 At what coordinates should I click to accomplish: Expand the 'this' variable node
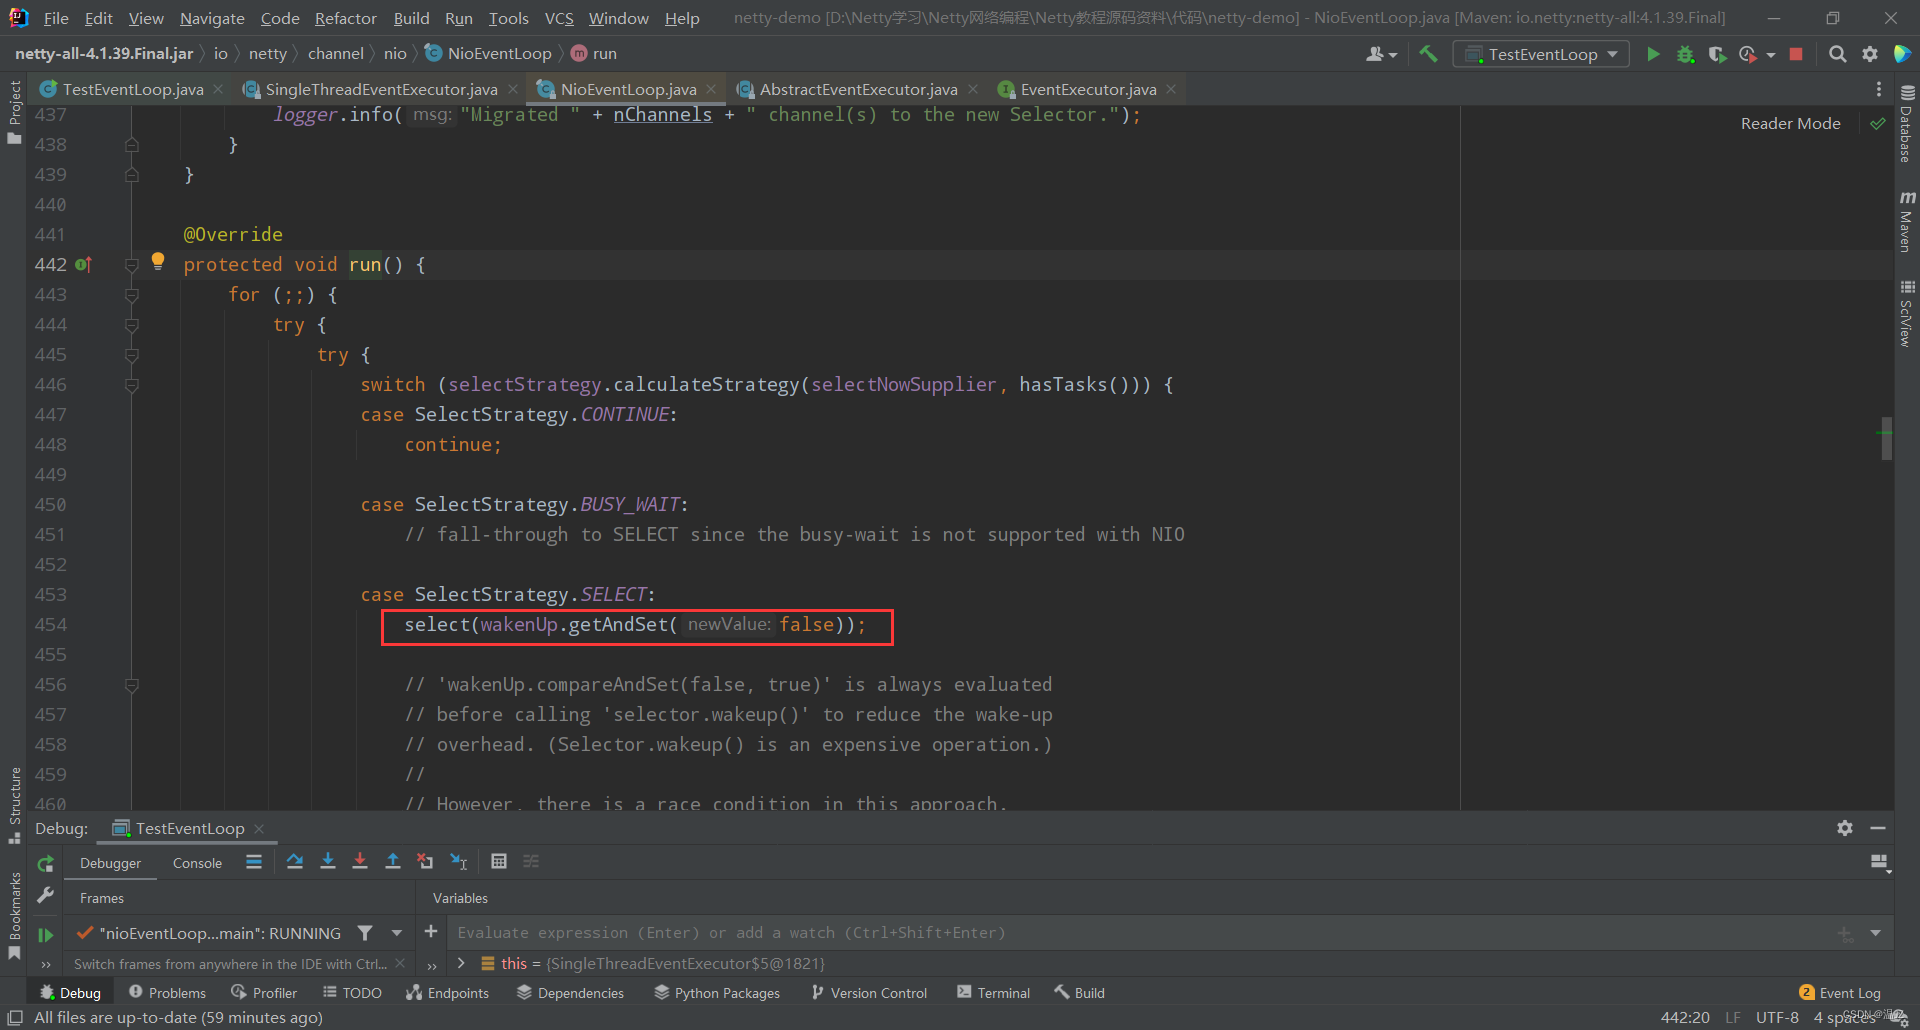461,963
